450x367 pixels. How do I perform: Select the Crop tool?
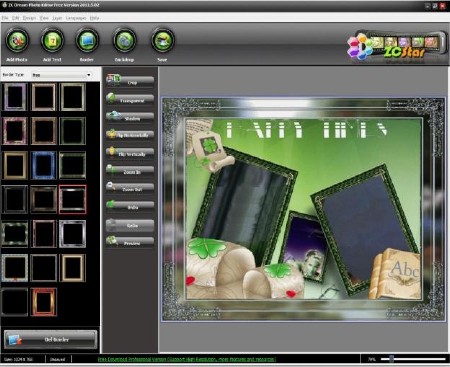(x=130, y=81)
